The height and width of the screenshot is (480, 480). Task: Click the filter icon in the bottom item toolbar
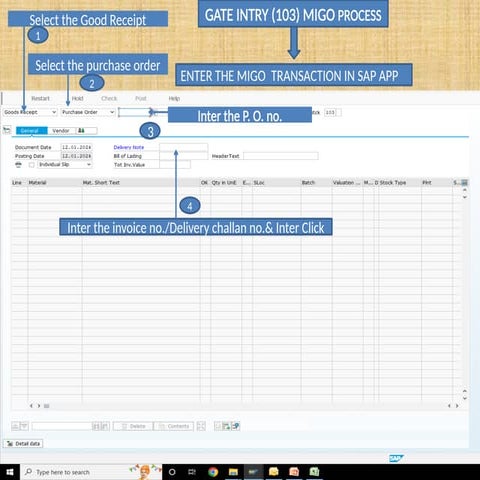pyautogui.click(x=24, y=426)
